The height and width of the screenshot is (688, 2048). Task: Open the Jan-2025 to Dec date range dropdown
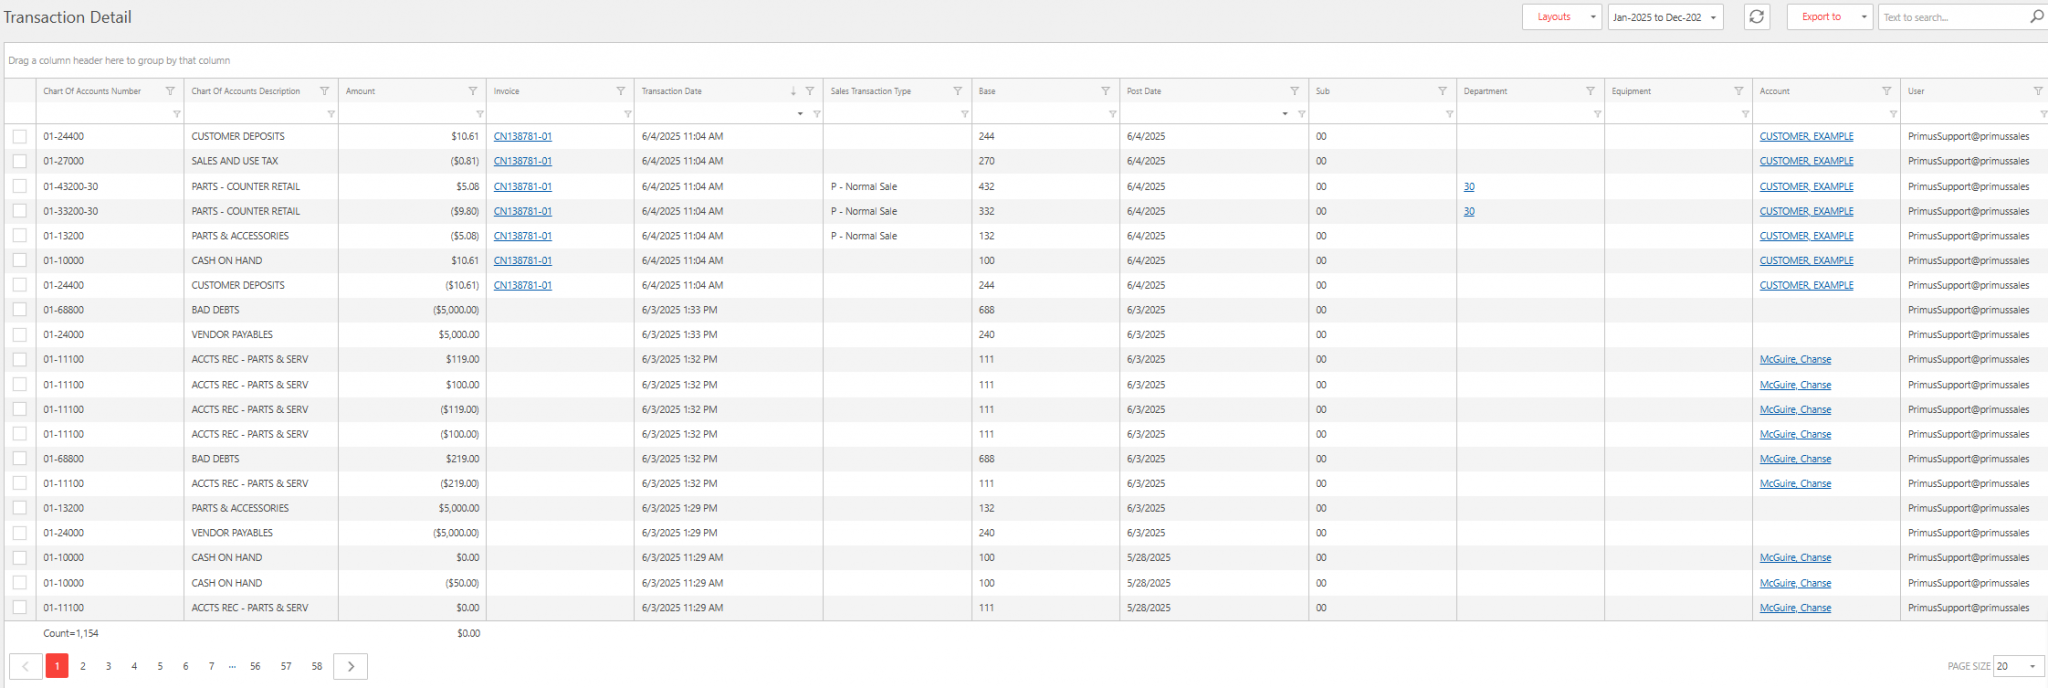coord(1665,17)
